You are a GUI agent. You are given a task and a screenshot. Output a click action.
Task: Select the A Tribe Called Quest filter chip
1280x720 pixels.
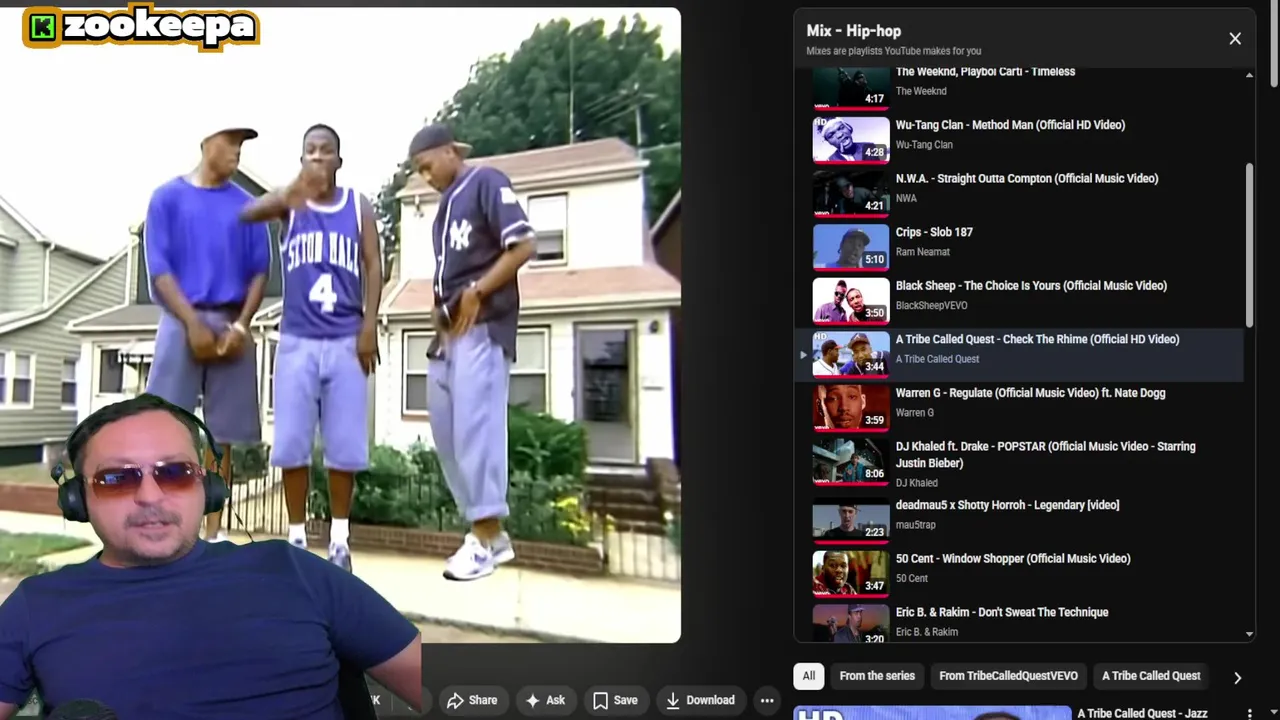(x=1151, y=676)
